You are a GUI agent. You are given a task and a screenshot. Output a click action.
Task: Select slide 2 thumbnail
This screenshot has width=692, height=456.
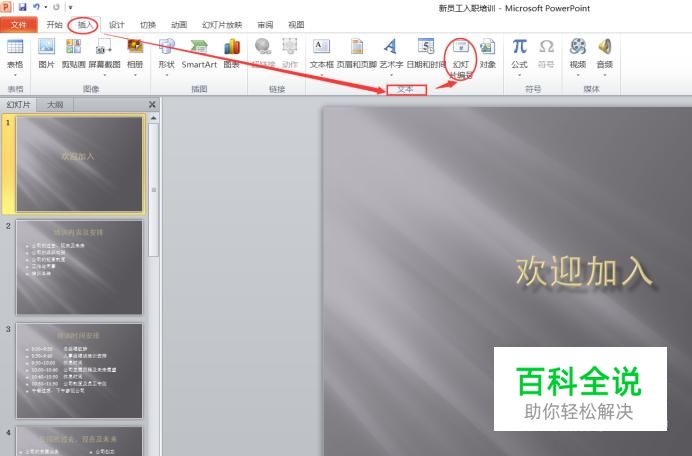pos(79,268)
